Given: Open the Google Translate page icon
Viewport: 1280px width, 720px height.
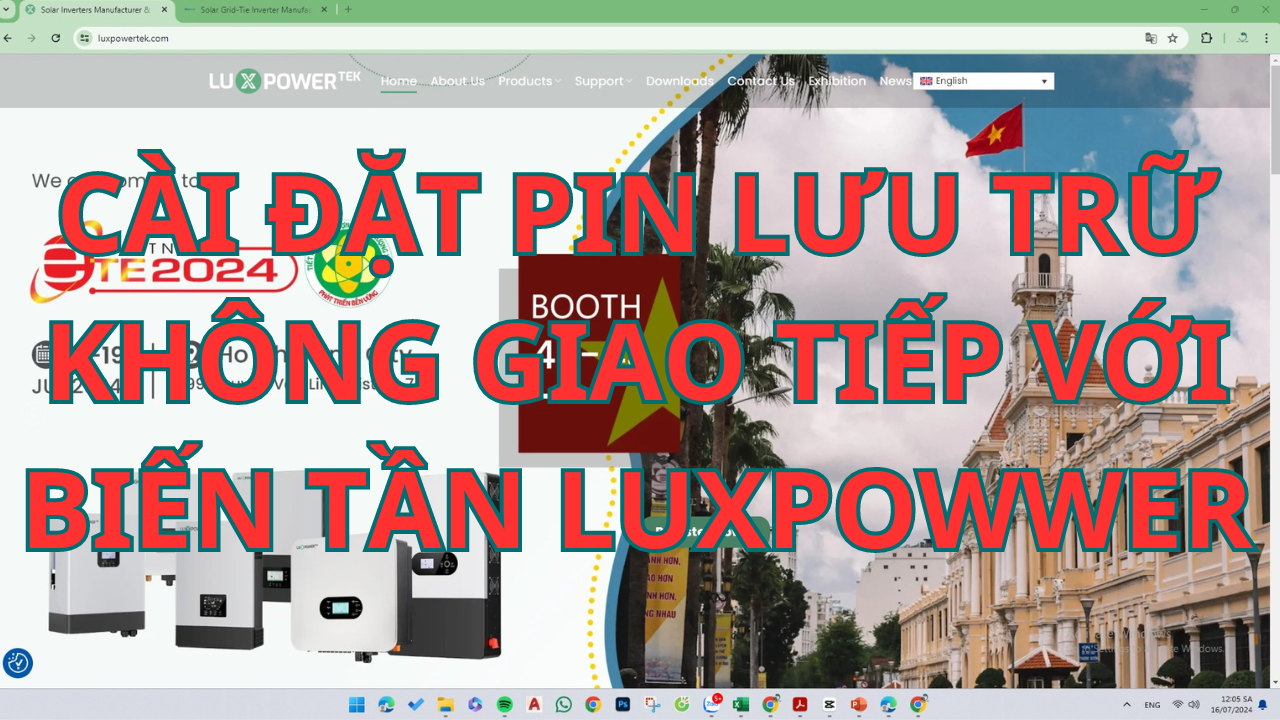Looking at the screenshot, I should point(1151,38).
